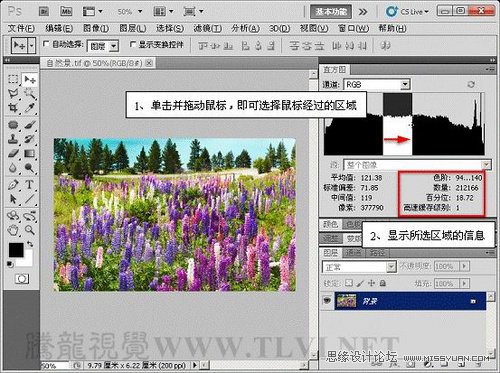
Task: Select the Eraser tool
Action: [13, 153]
